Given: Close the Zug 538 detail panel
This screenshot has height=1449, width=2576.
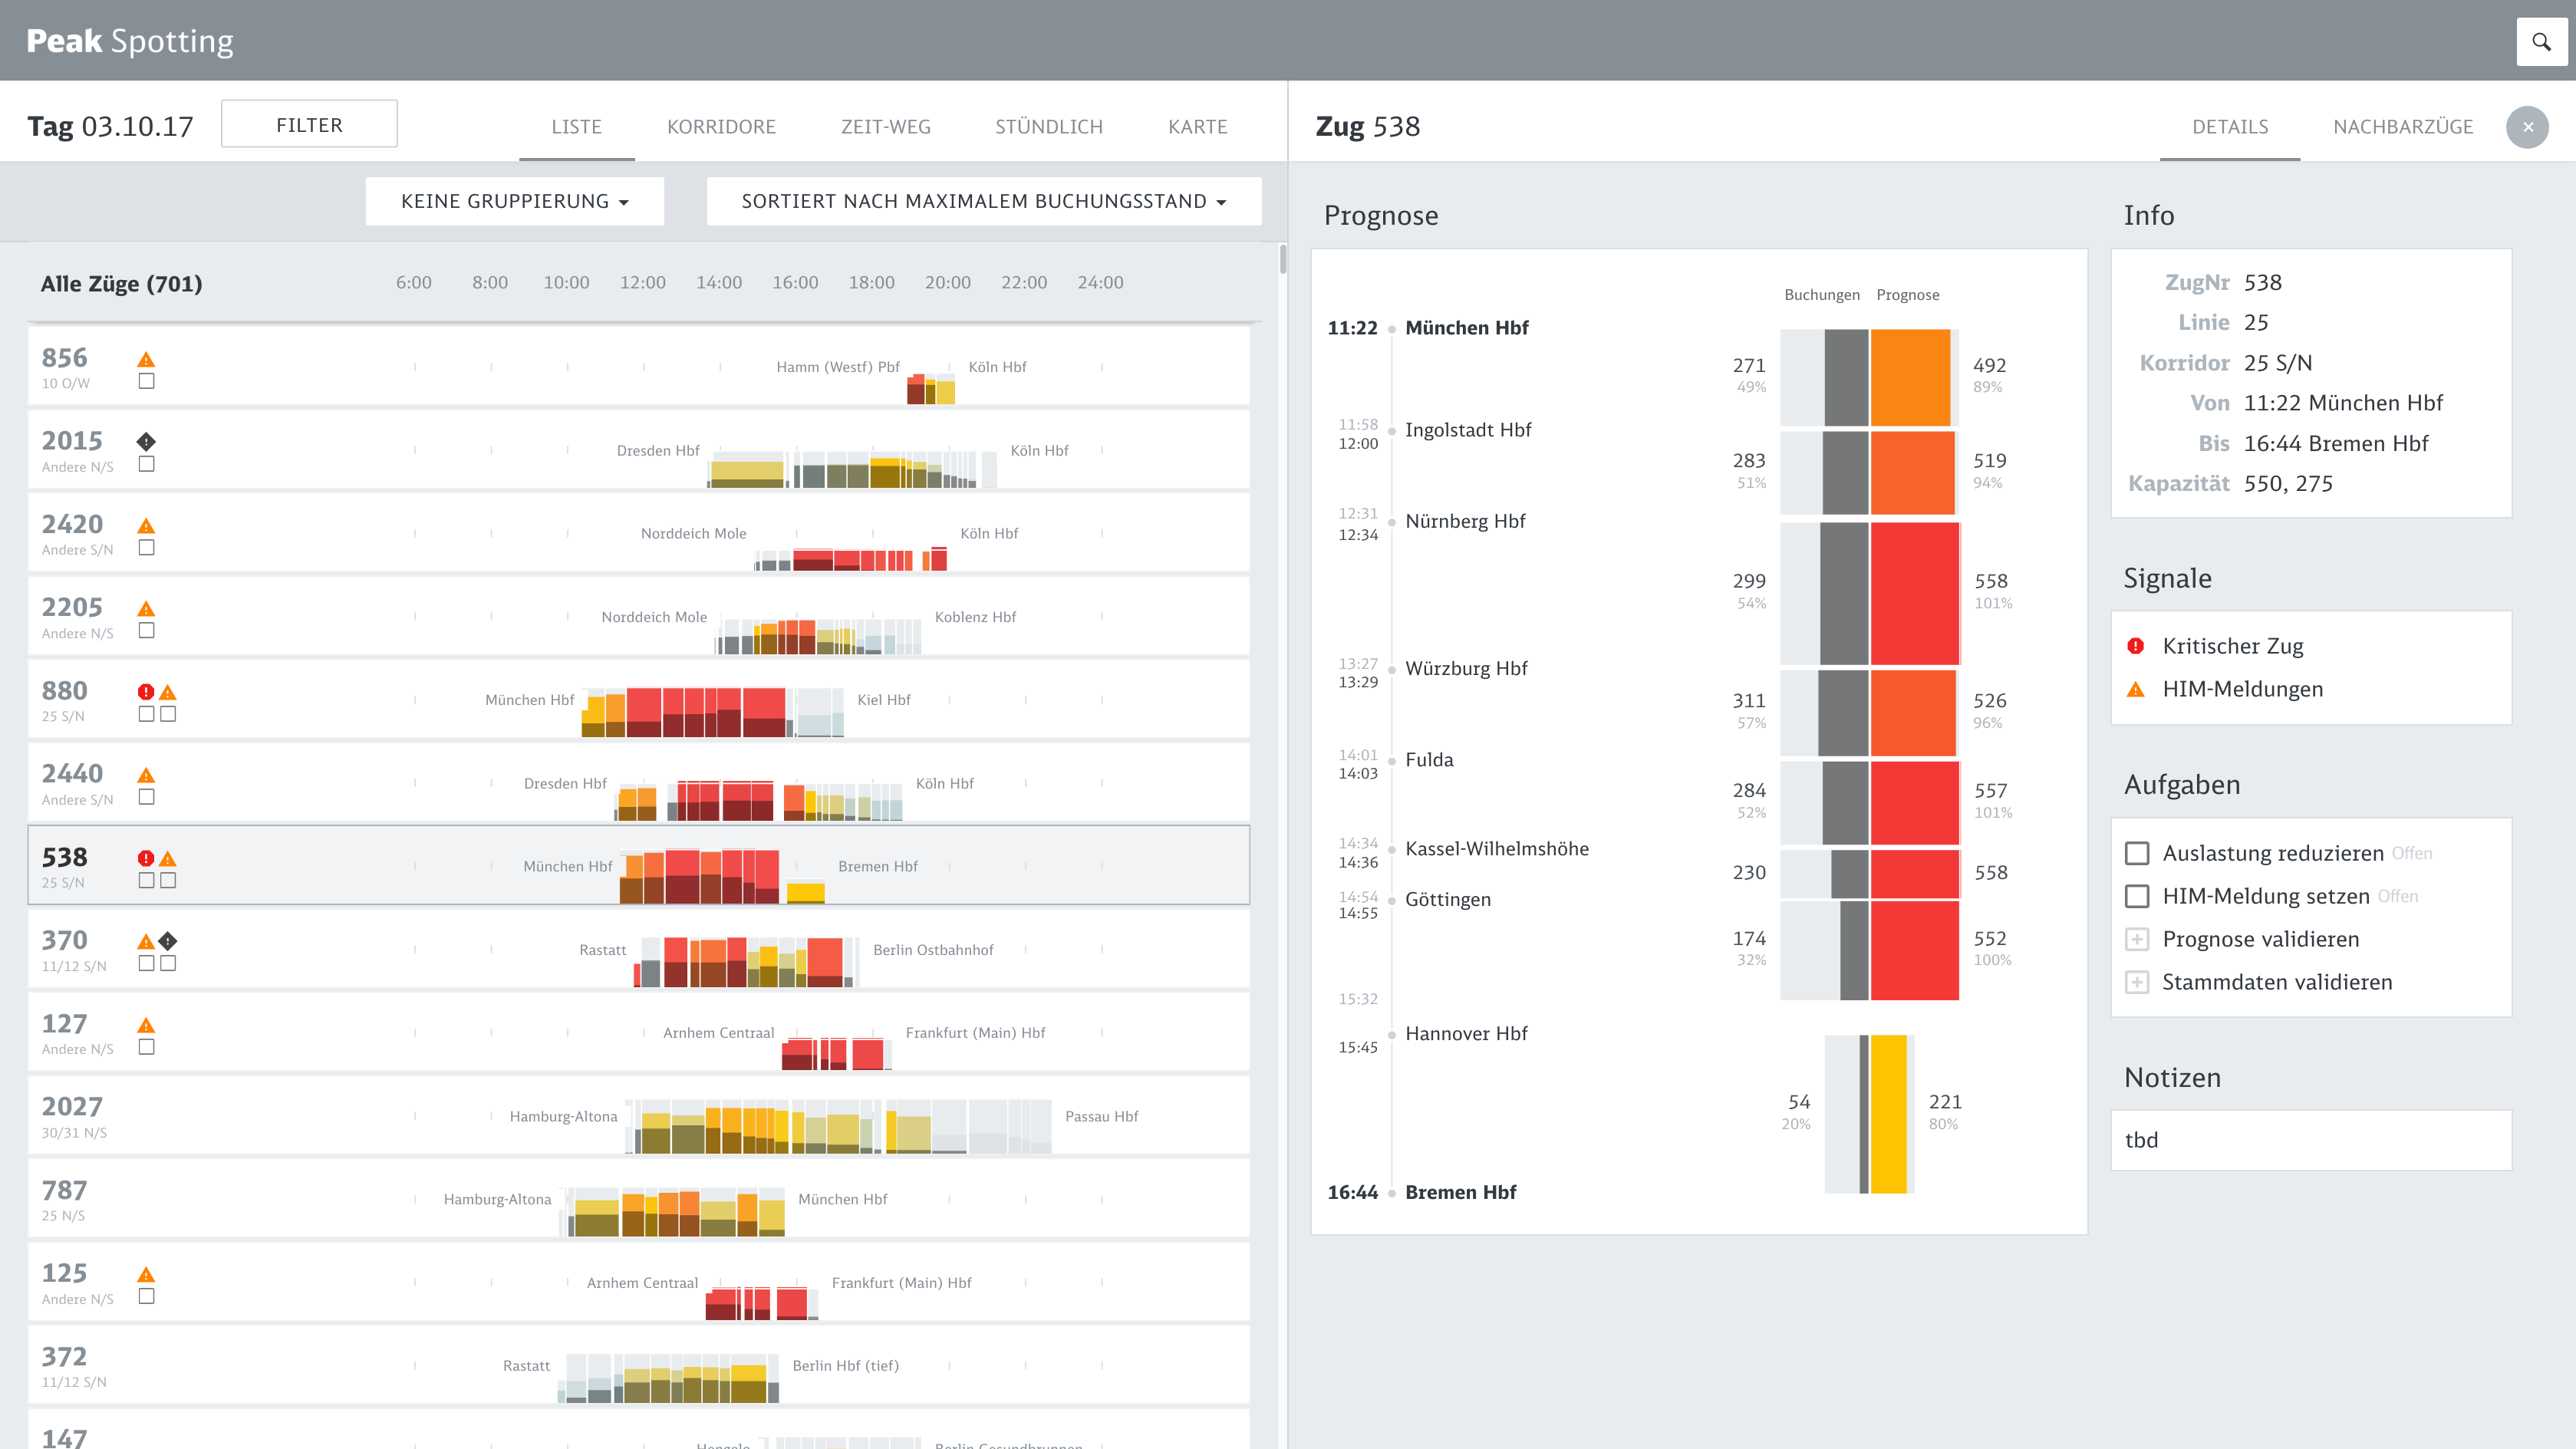Looking at the screenshot, I should pos(2527,127).
